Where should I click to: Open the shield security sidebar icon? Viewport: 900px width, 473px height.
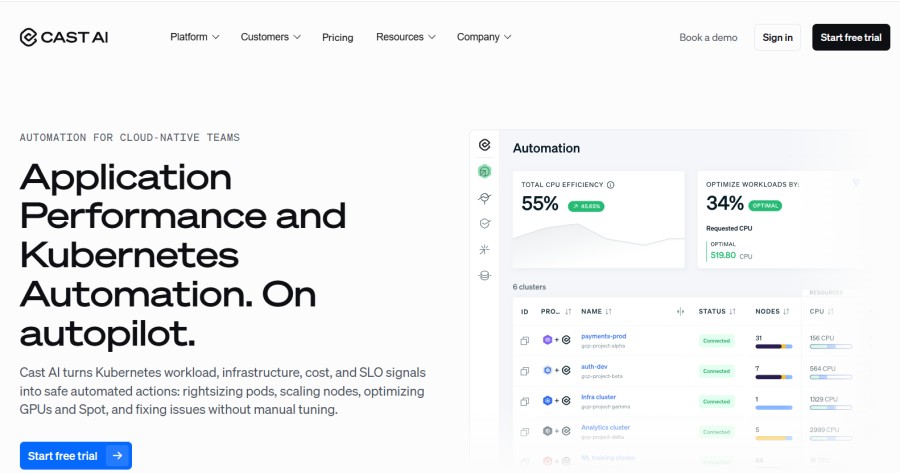tap(484, 223)
